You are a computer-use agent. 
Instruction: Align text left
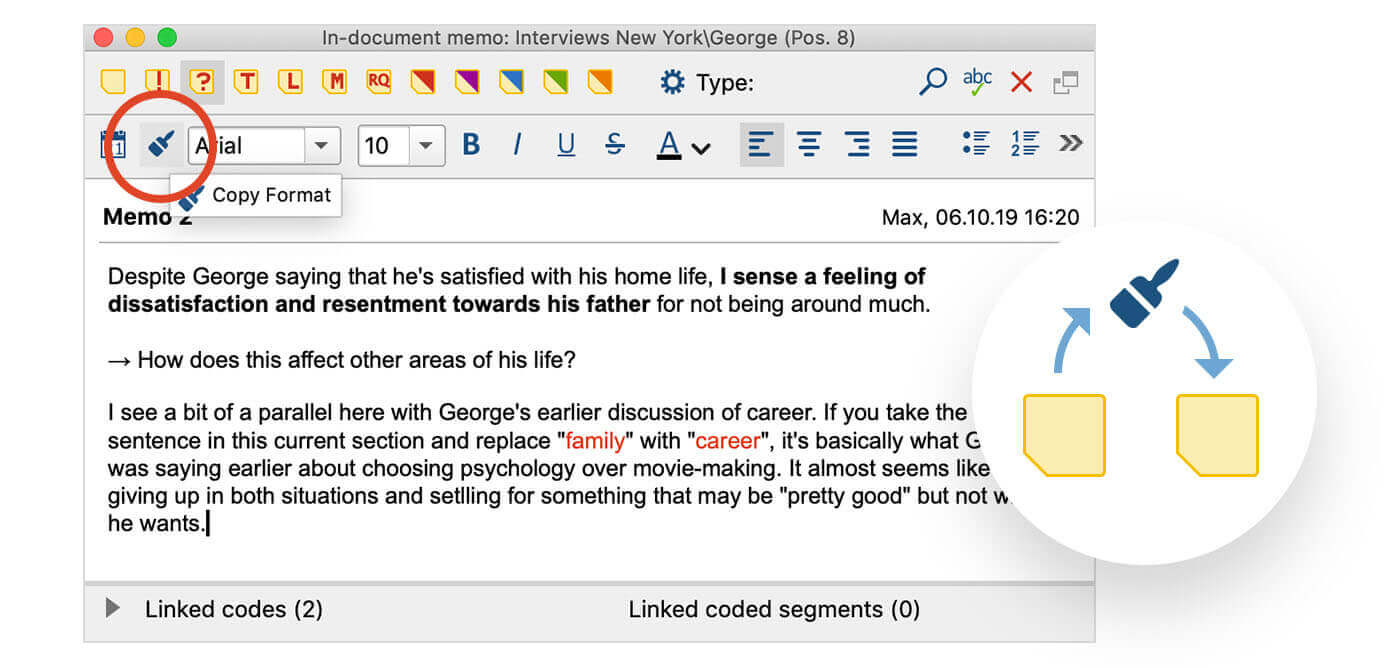point(761,145)
